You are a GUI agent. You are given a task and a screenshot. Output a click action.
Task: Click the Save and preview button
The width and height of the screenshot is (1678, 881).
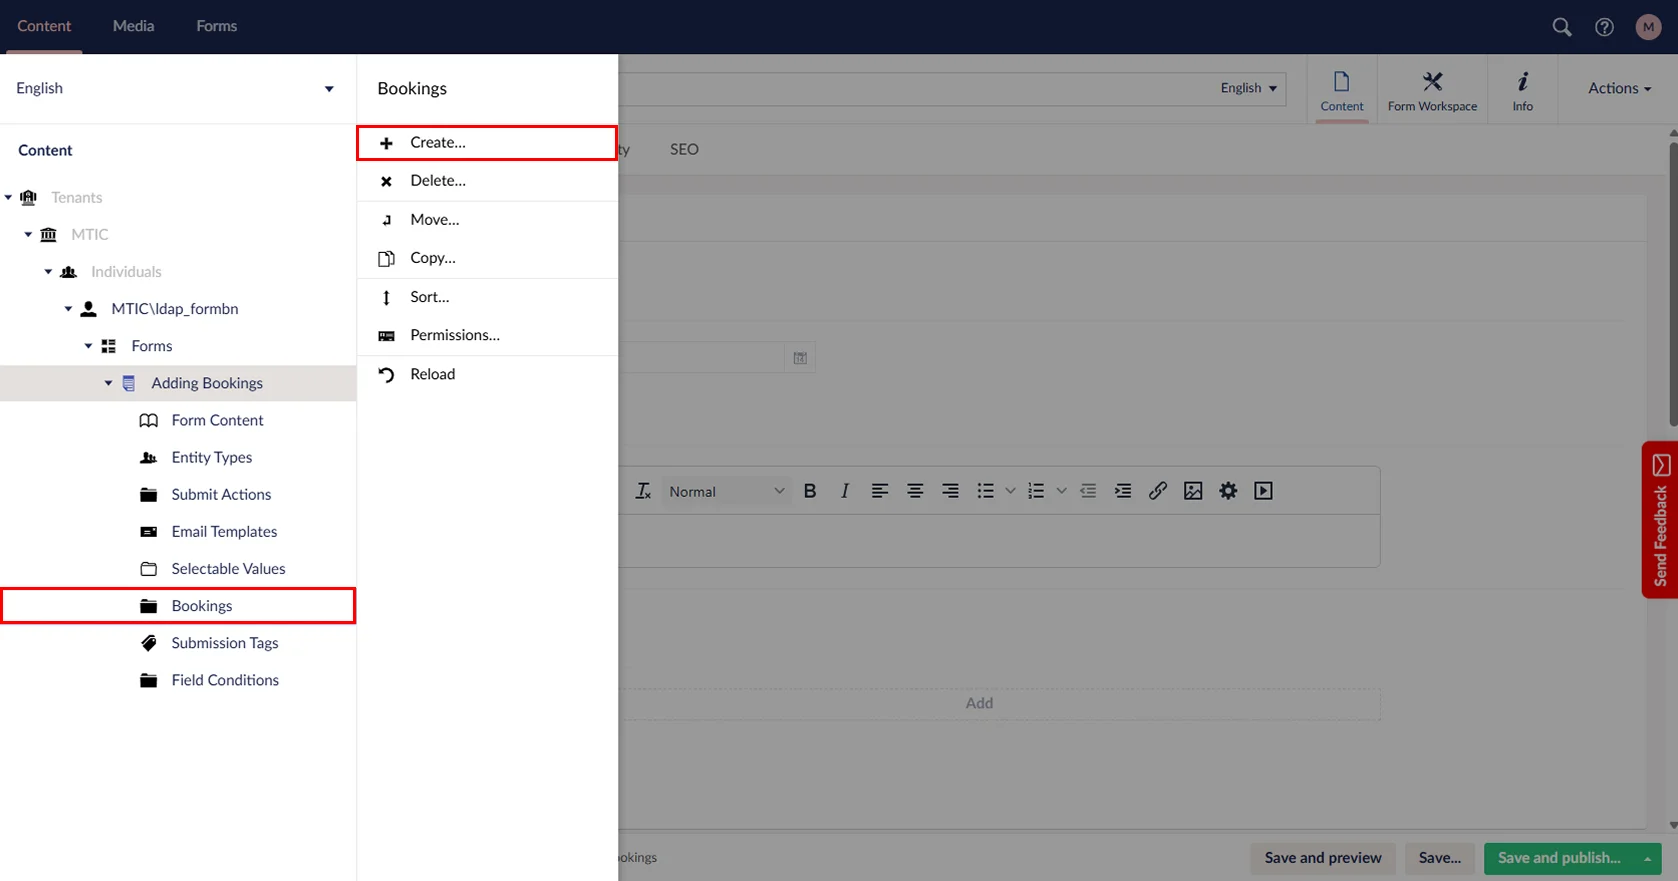[x=1322, y=858]
